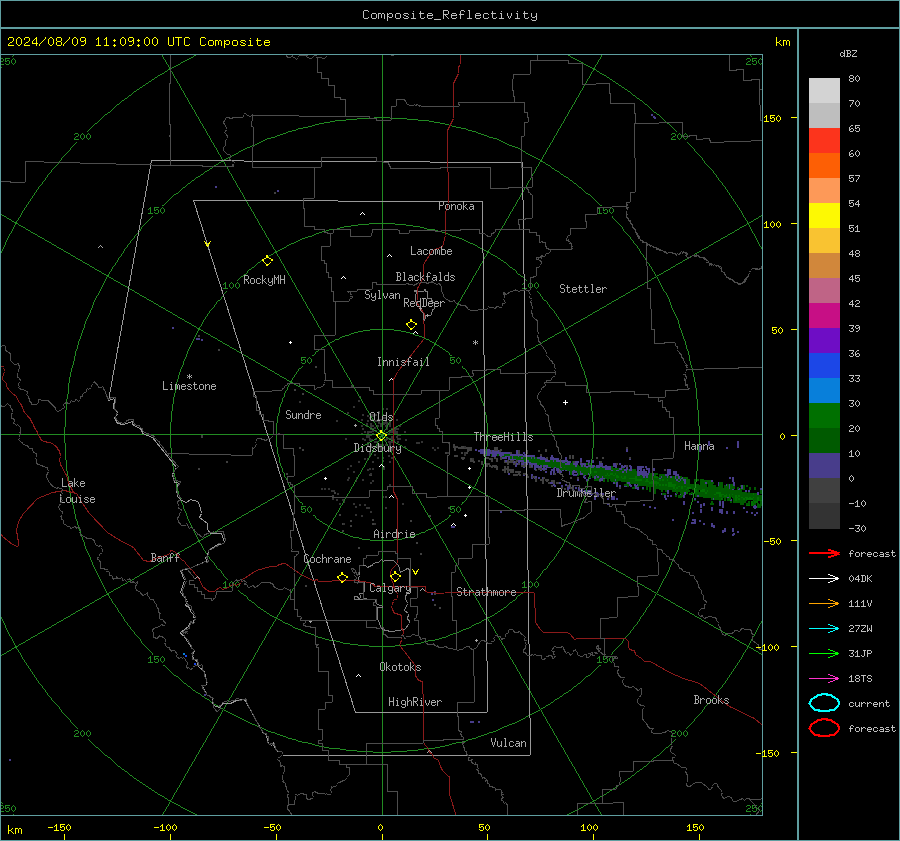
Task: Select the light gray 80–70 dBZ swatch
Action: point(824,91)
